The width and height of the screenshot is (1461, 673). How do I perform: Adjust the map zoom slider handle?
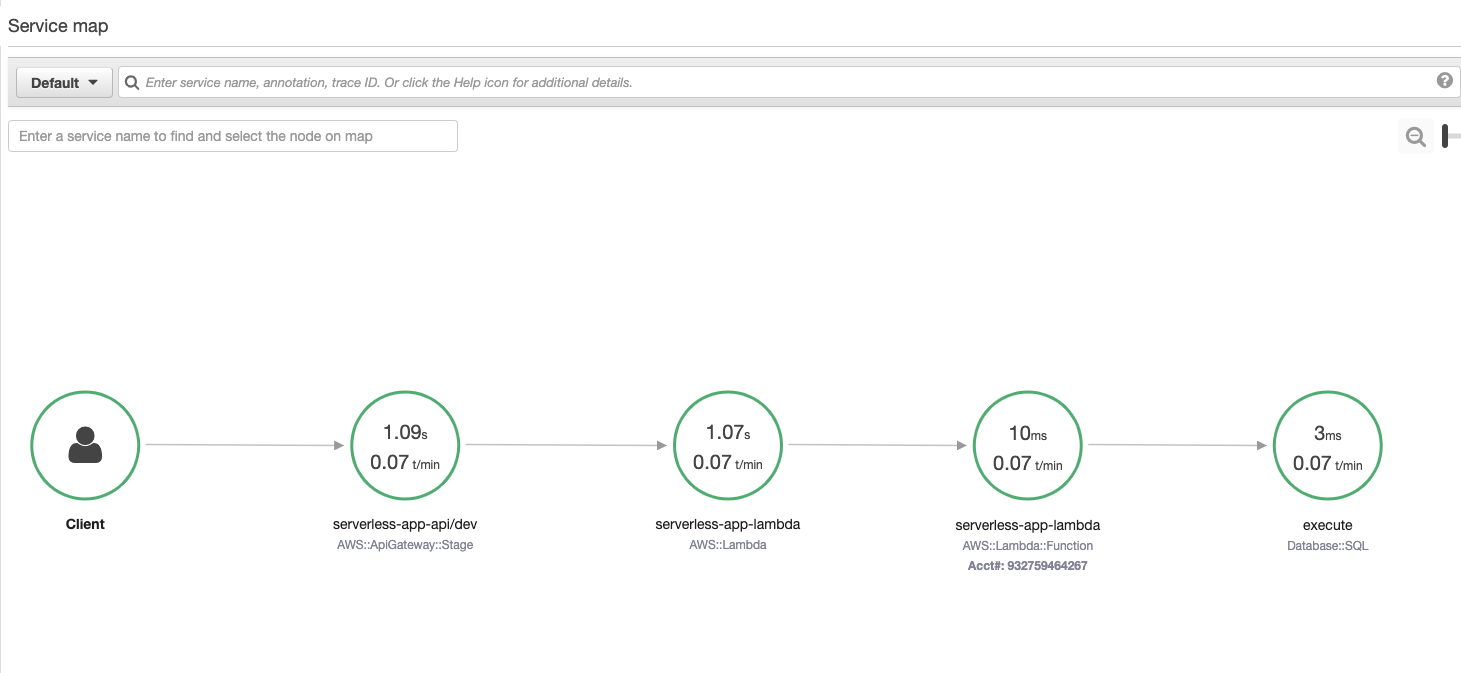[1445, 136]
